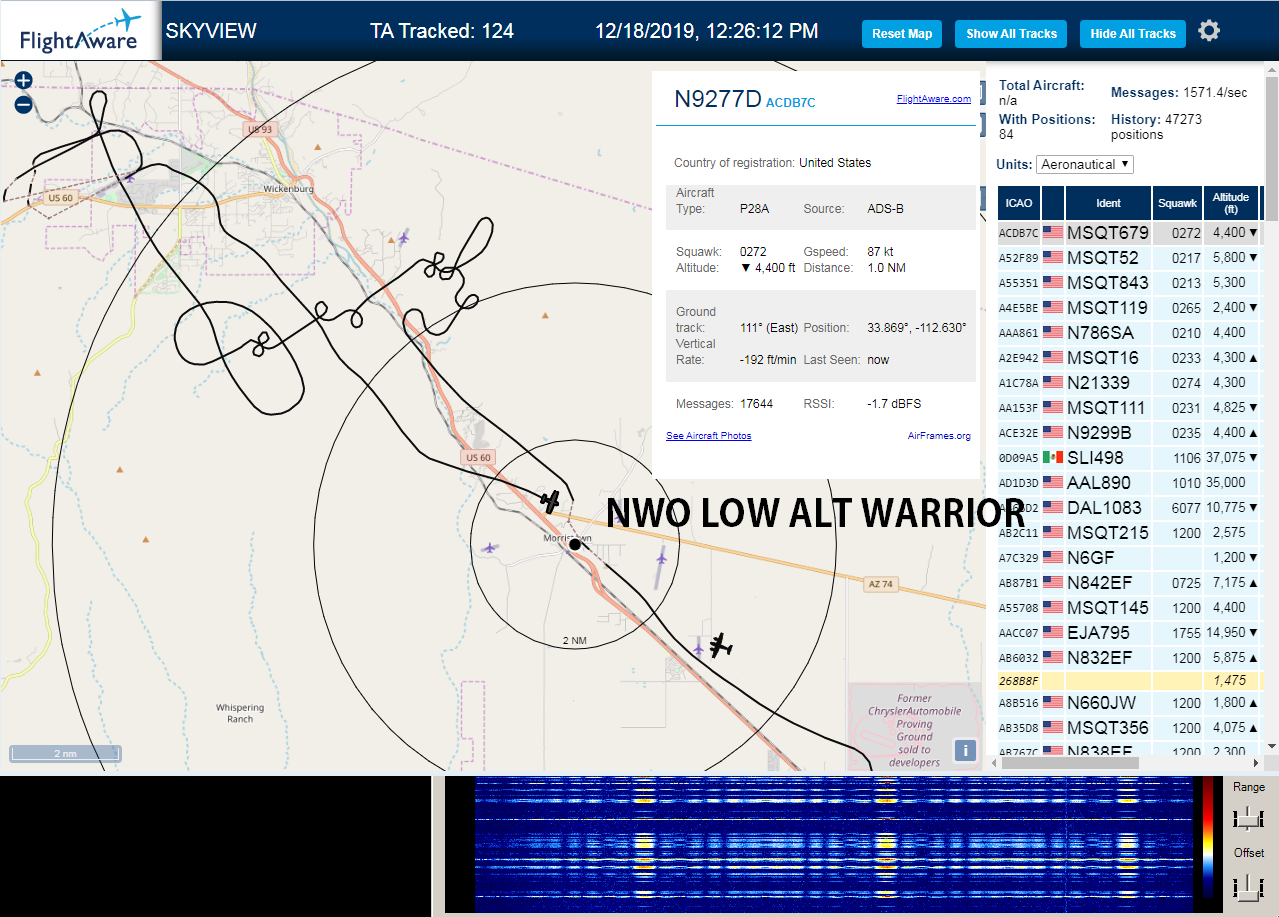Click the sidebar vertical scrollbar up arrow
This screenshot has height=917, width=1279.
[x=1271, y=70]
